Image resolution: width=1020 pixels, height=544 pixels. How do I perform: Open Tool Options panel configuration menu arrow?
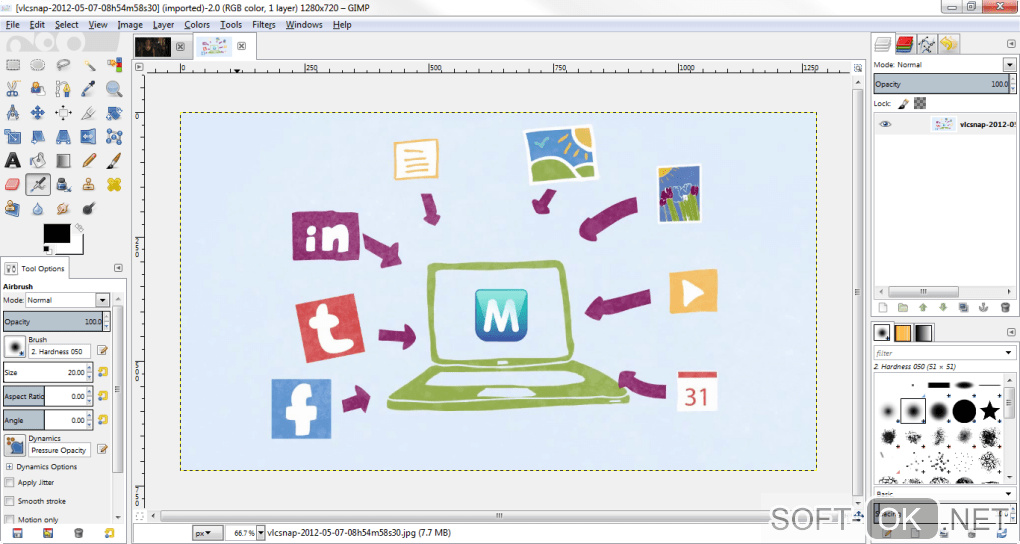(x=118, y=267)
